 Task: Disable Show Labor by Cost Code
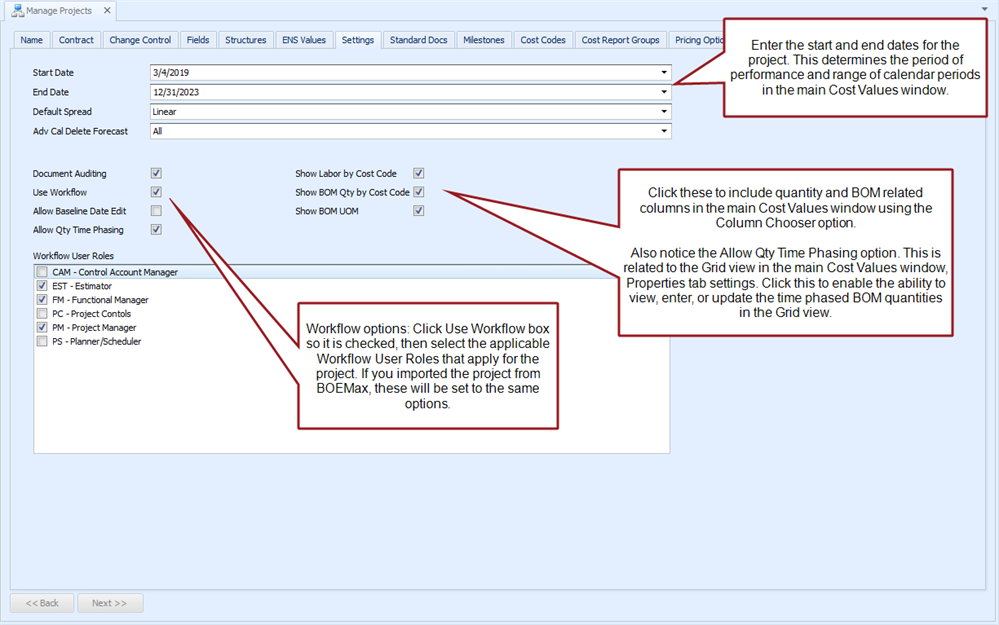point(419,174)
